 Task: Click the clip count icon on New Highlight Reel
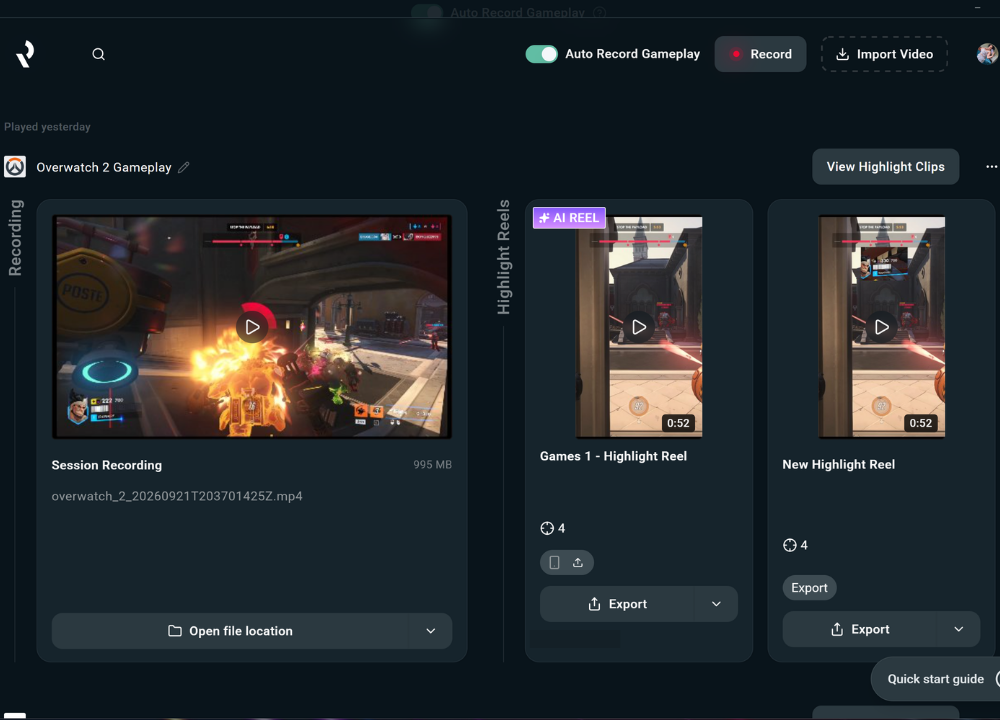pos(790,545)
